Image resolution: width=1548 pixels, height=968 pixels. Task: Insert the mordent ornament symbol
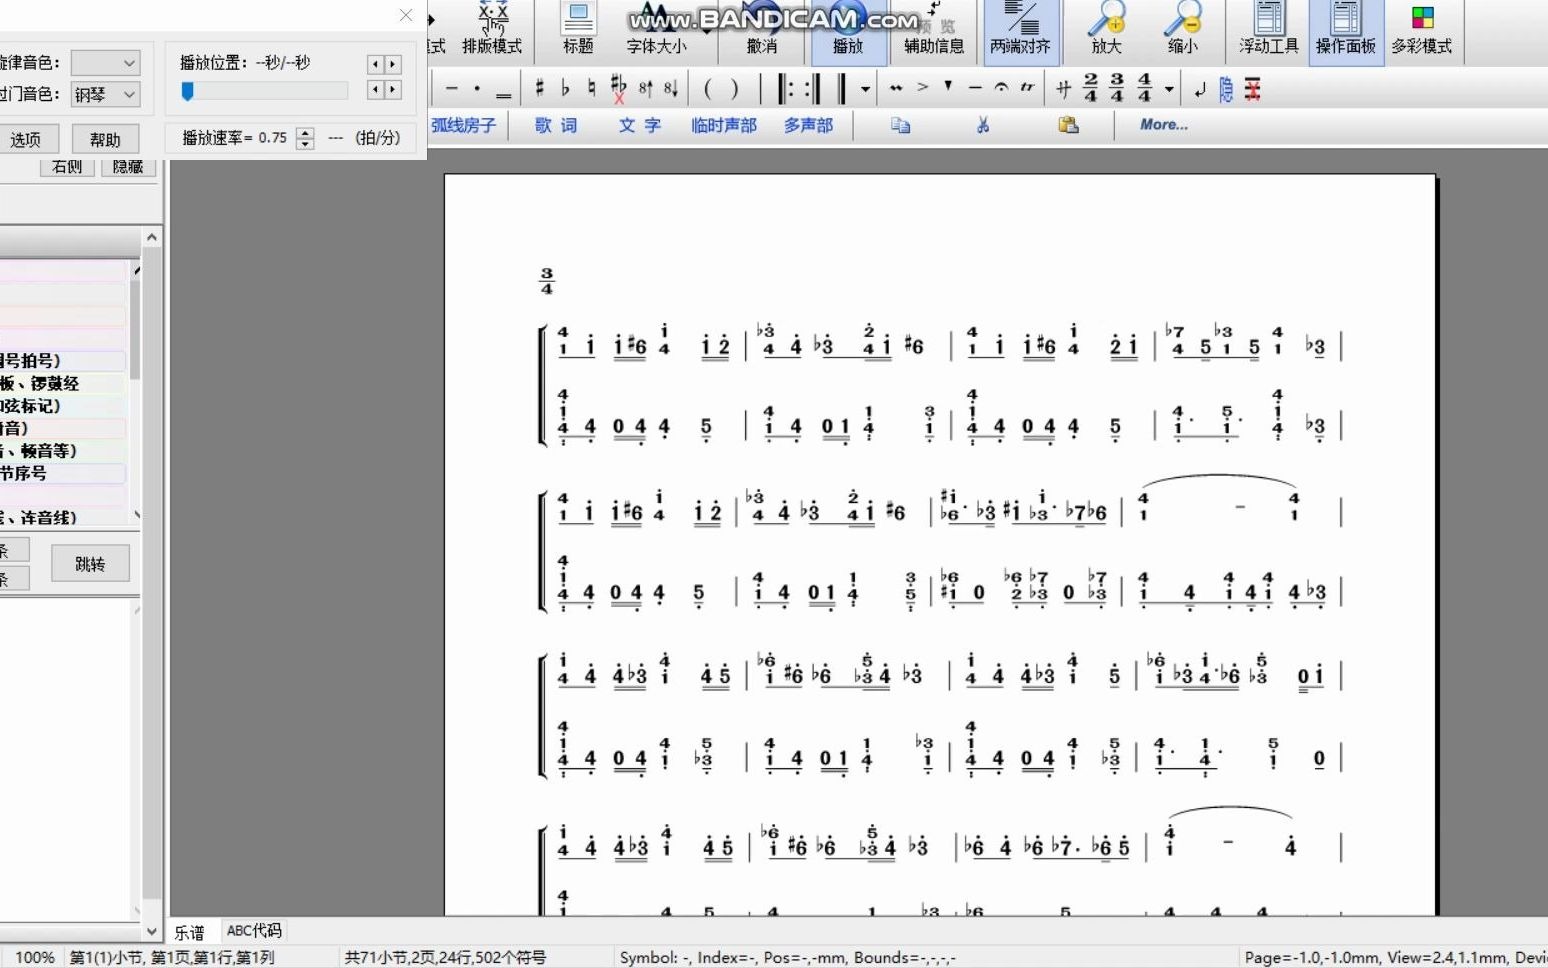896,88
